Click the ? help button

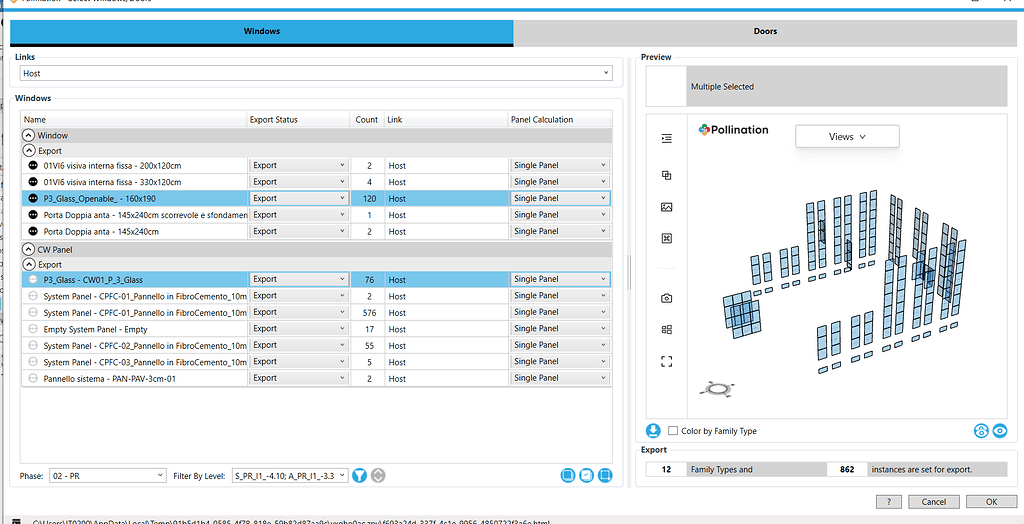pos(889,502)
